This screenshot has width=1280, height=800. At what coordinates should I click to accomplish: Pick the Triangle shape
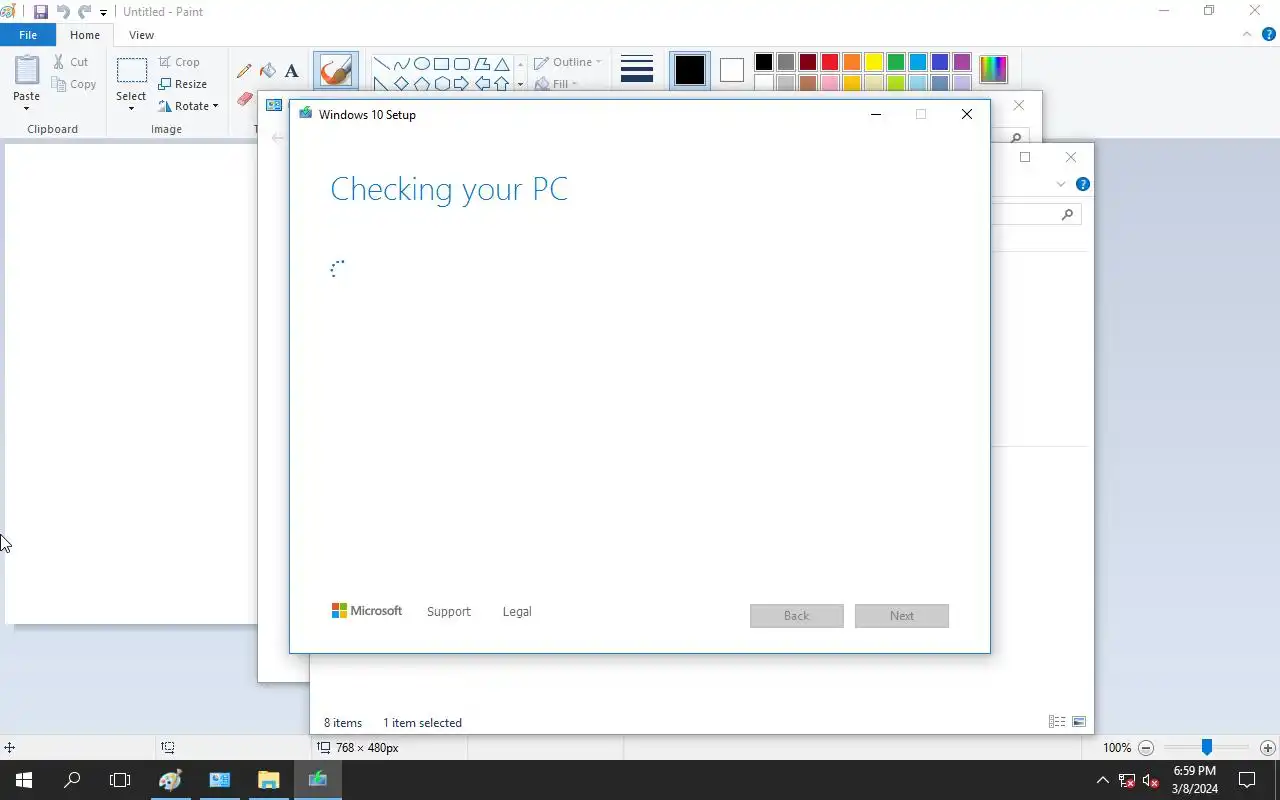pyautogui.click(x=501, y=64)
